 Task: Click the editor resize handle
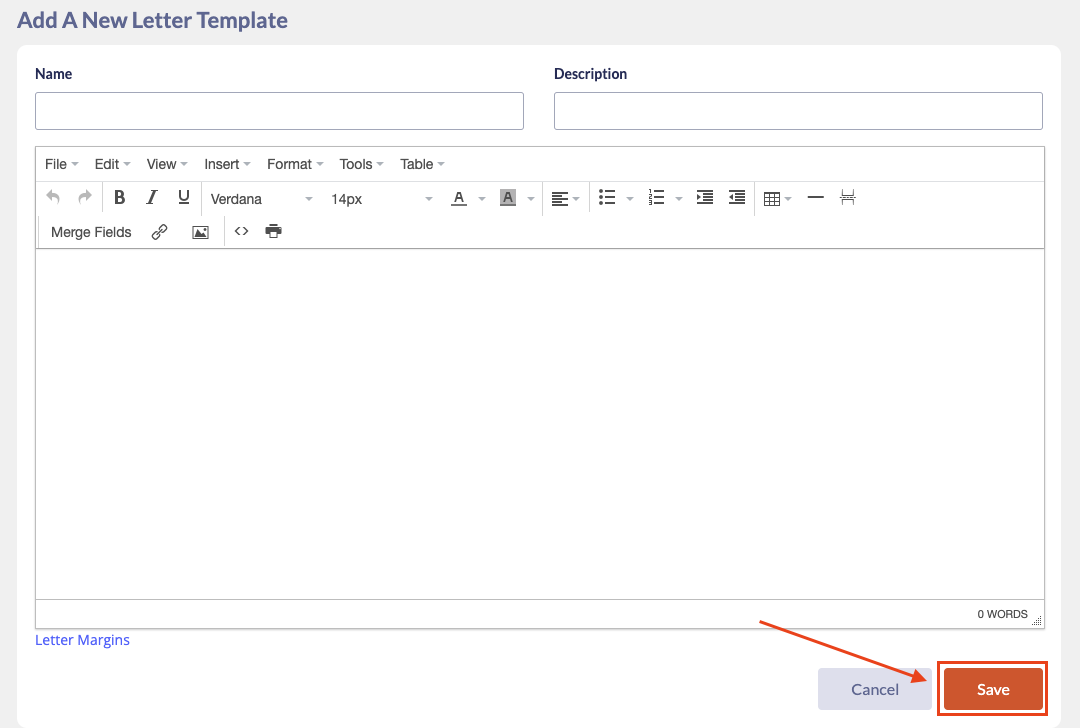(x=1037, y=621)
